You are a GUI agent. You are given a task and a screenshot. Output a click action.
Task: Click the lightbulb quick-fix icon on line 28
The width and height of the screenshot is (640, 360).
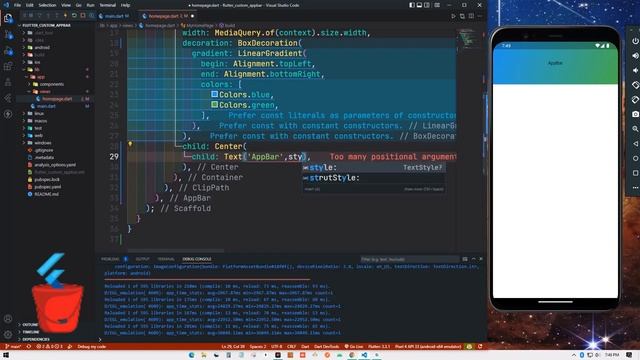(130, 144)
